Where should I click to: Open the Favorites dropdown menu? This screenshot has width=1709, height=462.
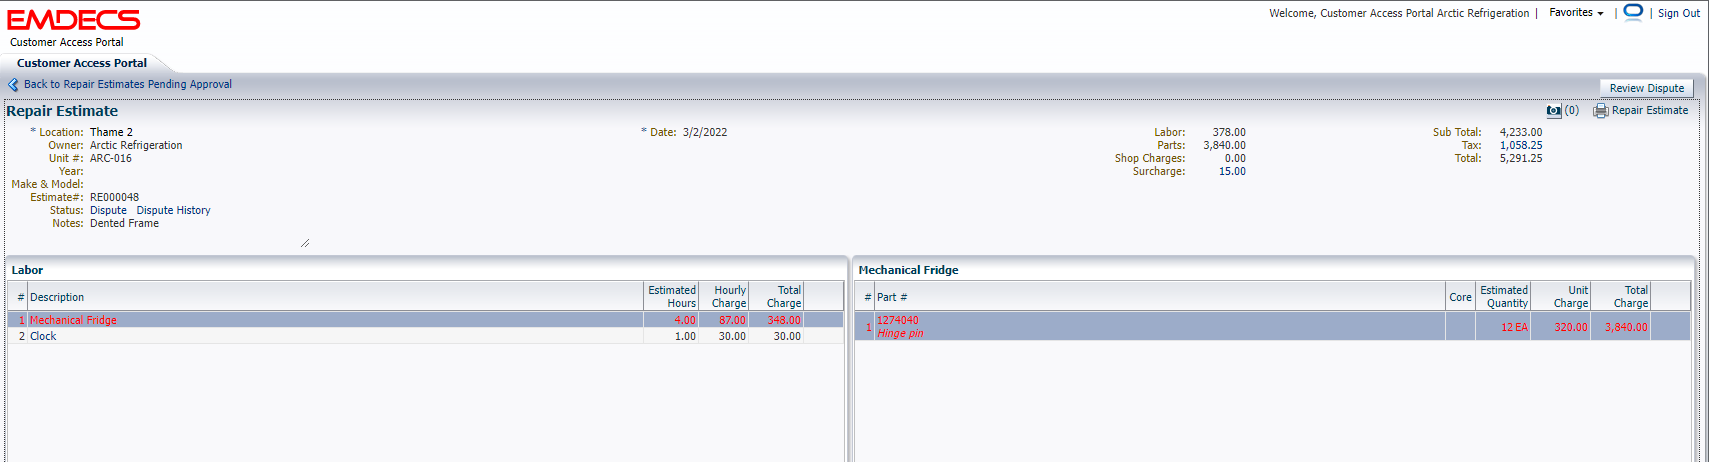[x=1576, y=13]
